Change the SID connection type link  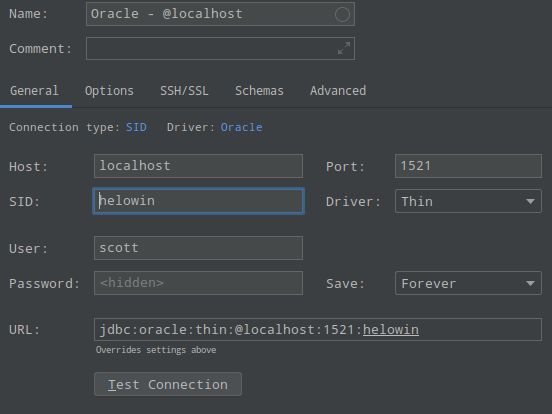pyautogui.click(x=136, y=127)
